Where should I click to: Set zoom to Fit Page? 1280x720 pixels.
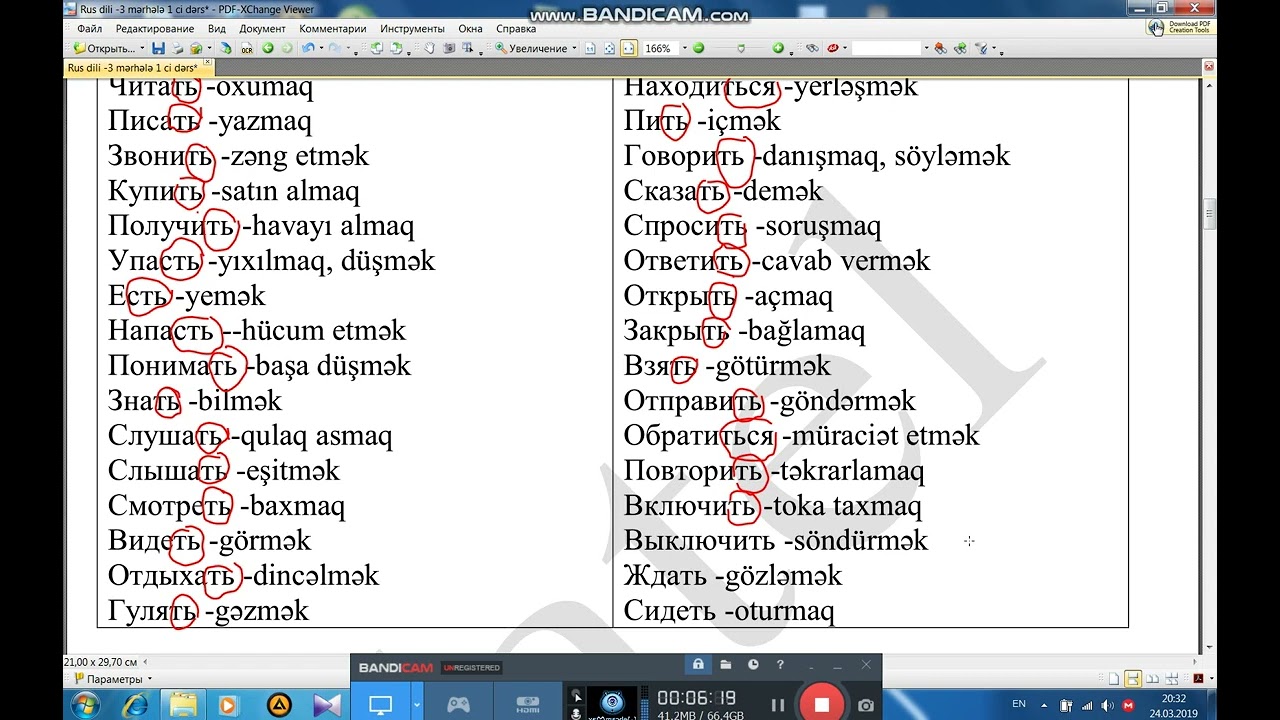(x=609, y=48)
